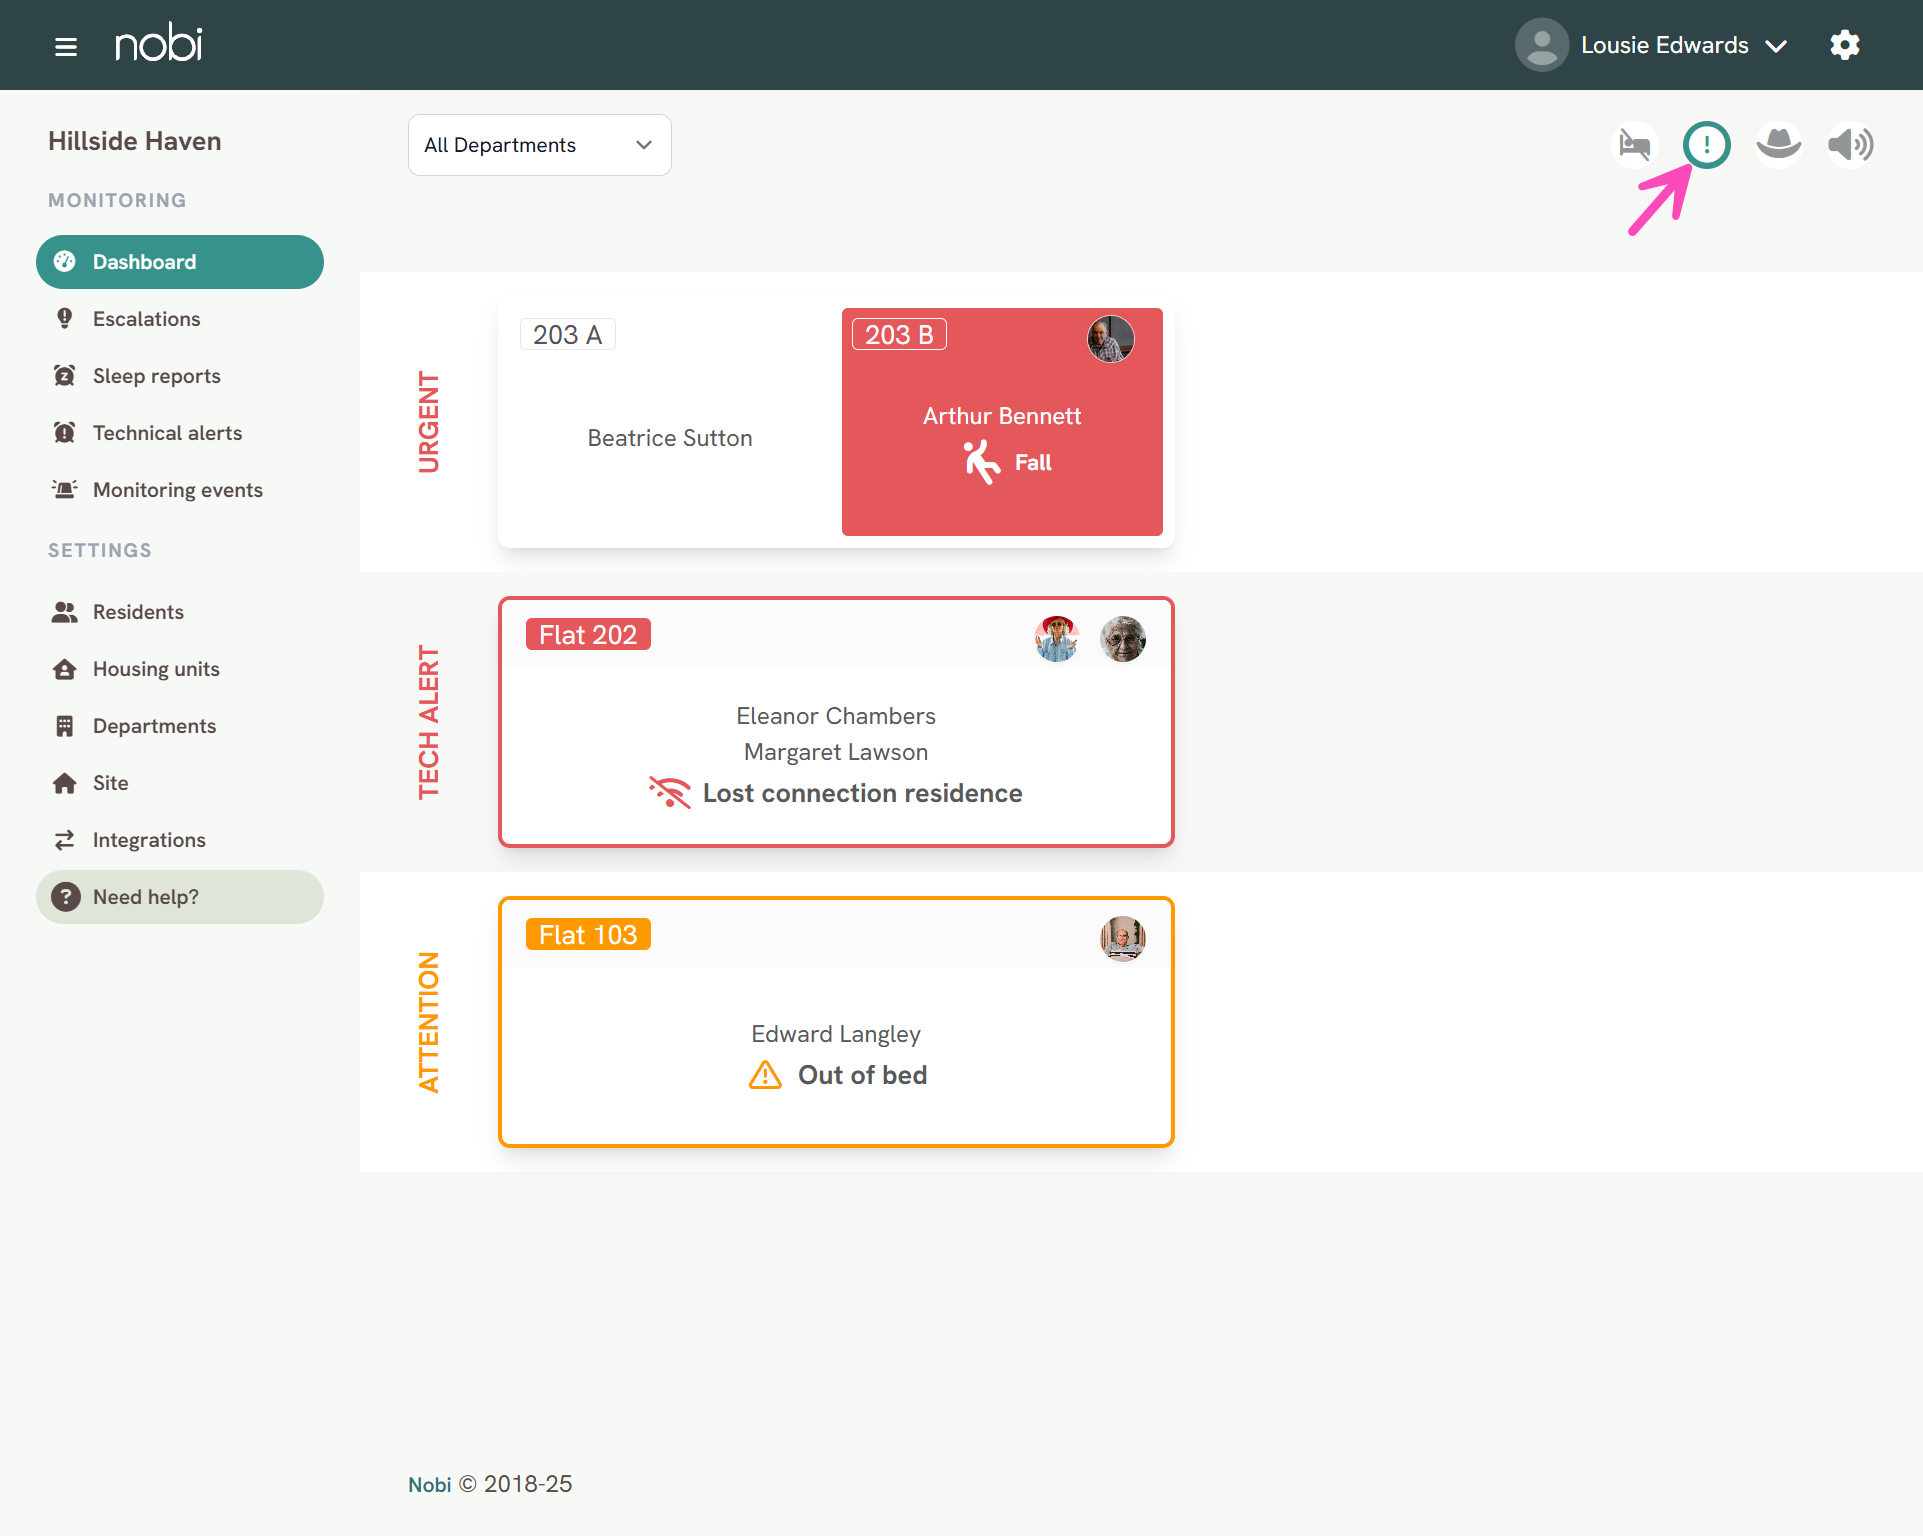Mute alerts via the speaker icon
This screenshot has height=1536, width=1923.
click(x=1849, y=144)
